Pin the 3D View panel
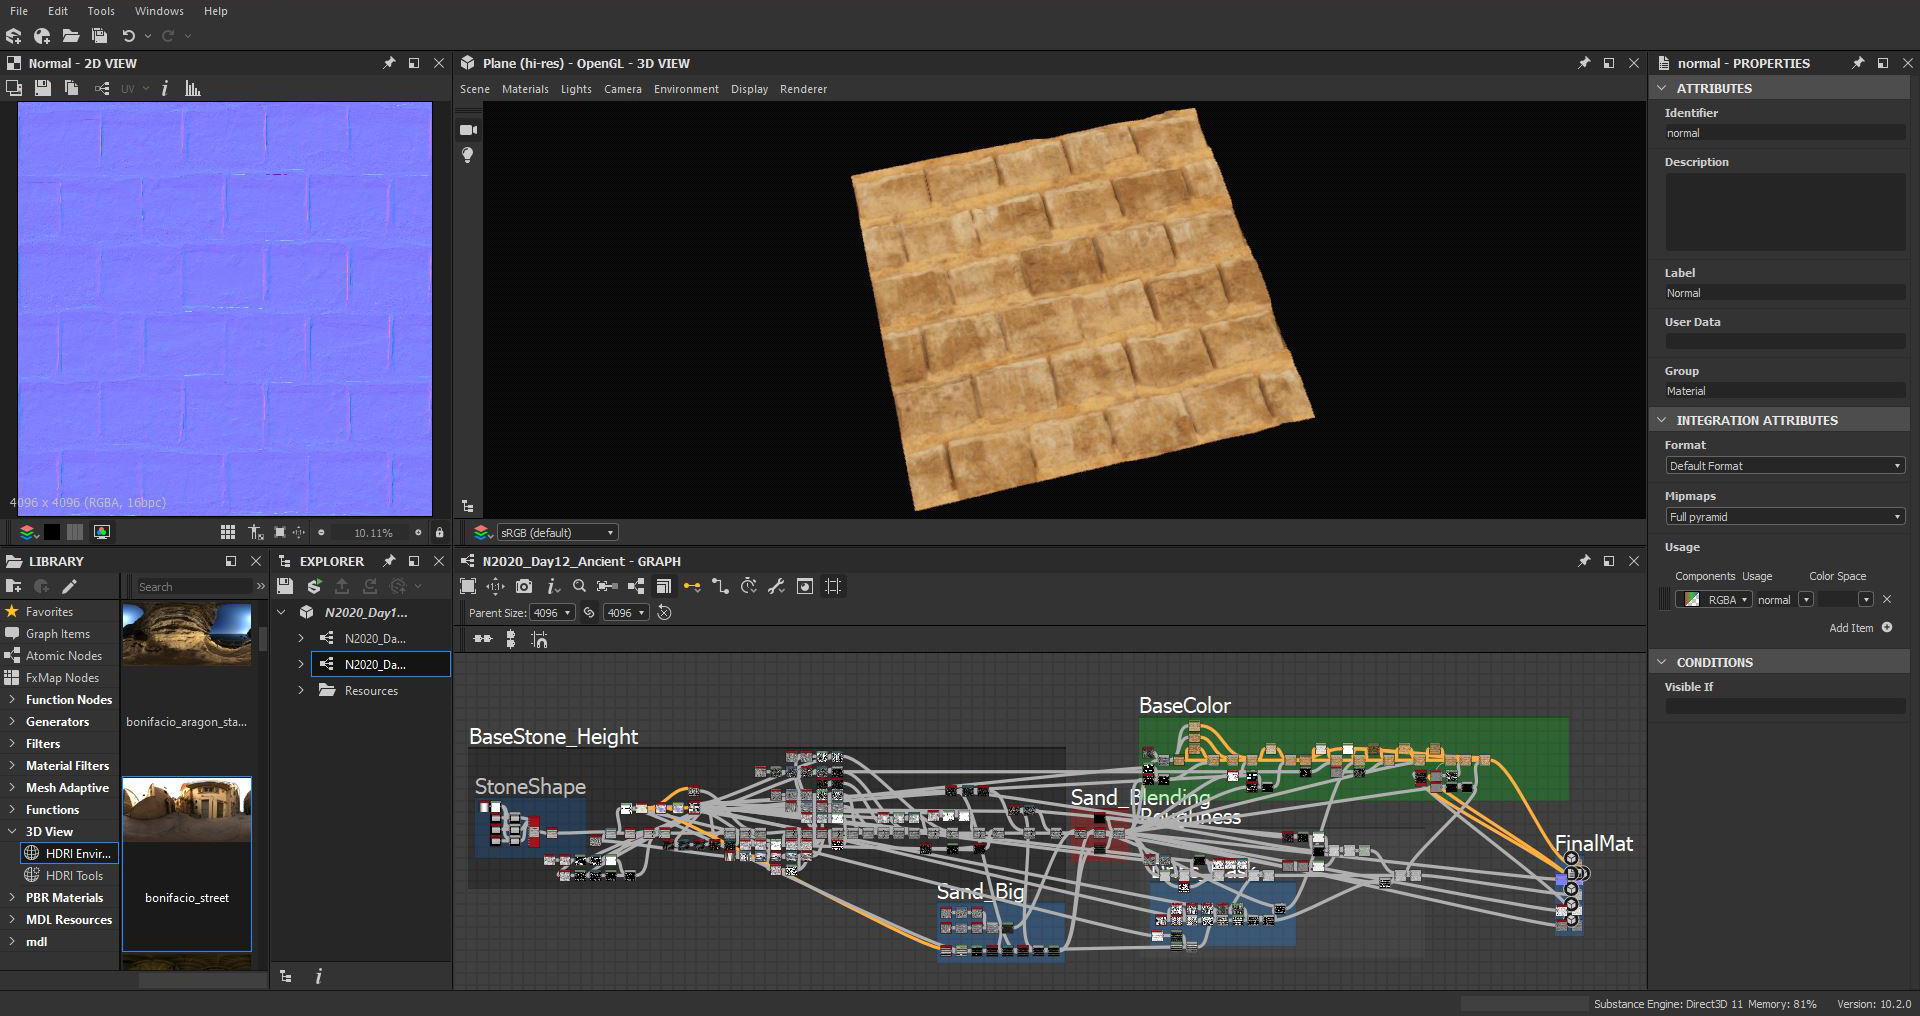This screenshot has height=1016, width=1920. (1584, 62)
